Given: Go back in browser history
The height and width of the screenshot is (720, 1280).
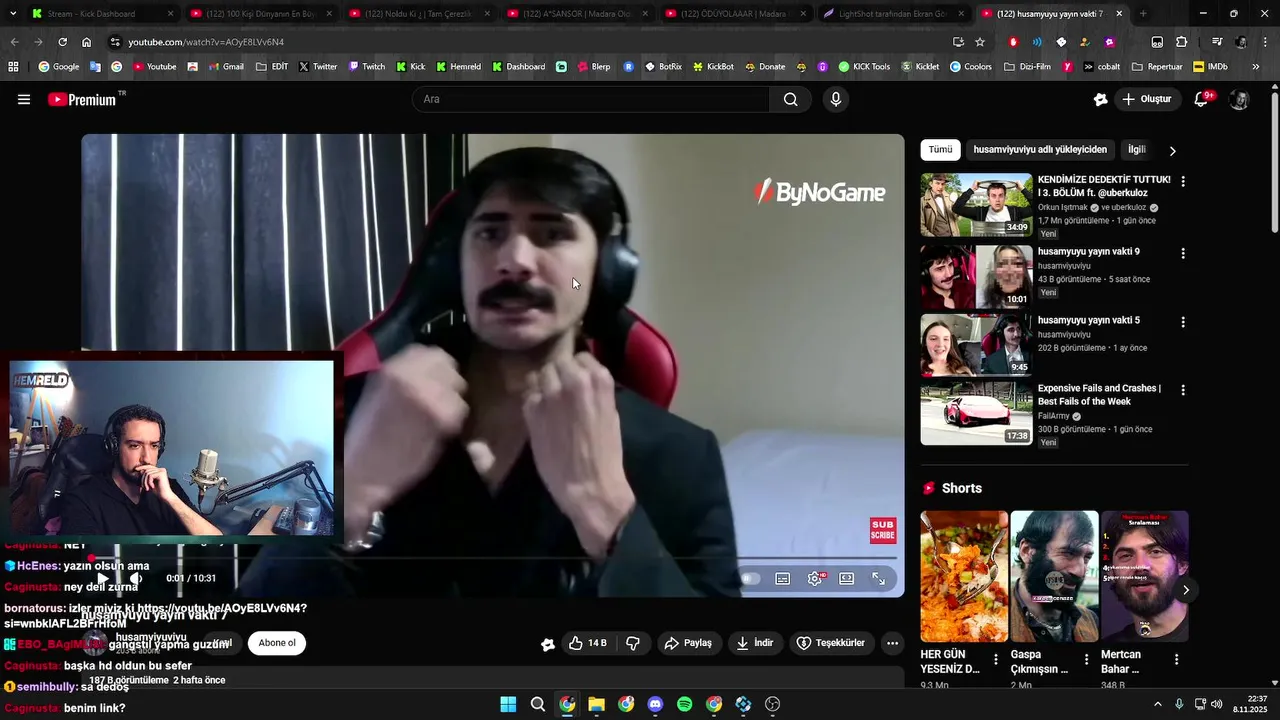Looking at the screenshot, I should (x=14, y=42).
